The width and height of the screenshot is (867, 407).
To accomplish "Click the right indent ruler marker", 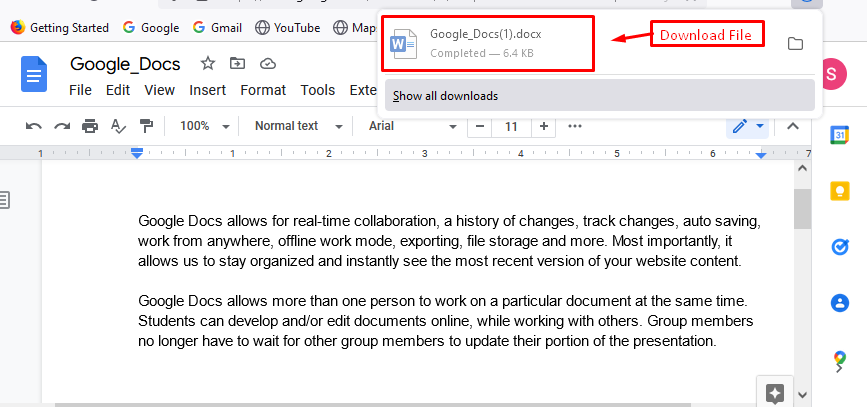I will coord(761,156).
